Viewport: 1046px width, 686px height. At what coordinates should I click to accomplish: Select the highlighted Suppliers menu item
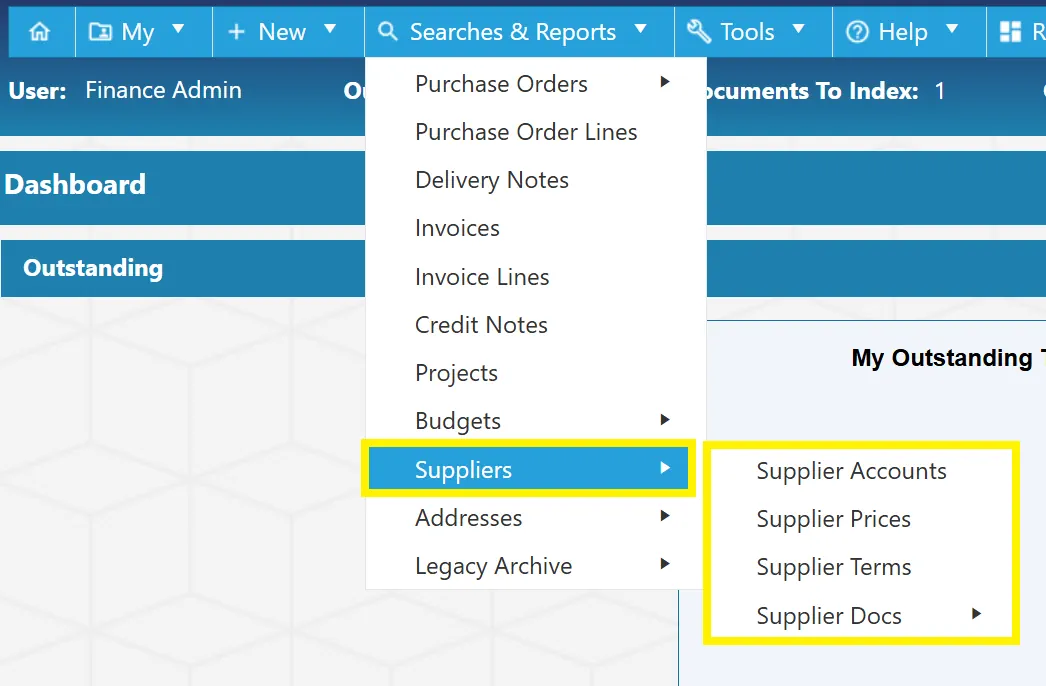[528, 468]
